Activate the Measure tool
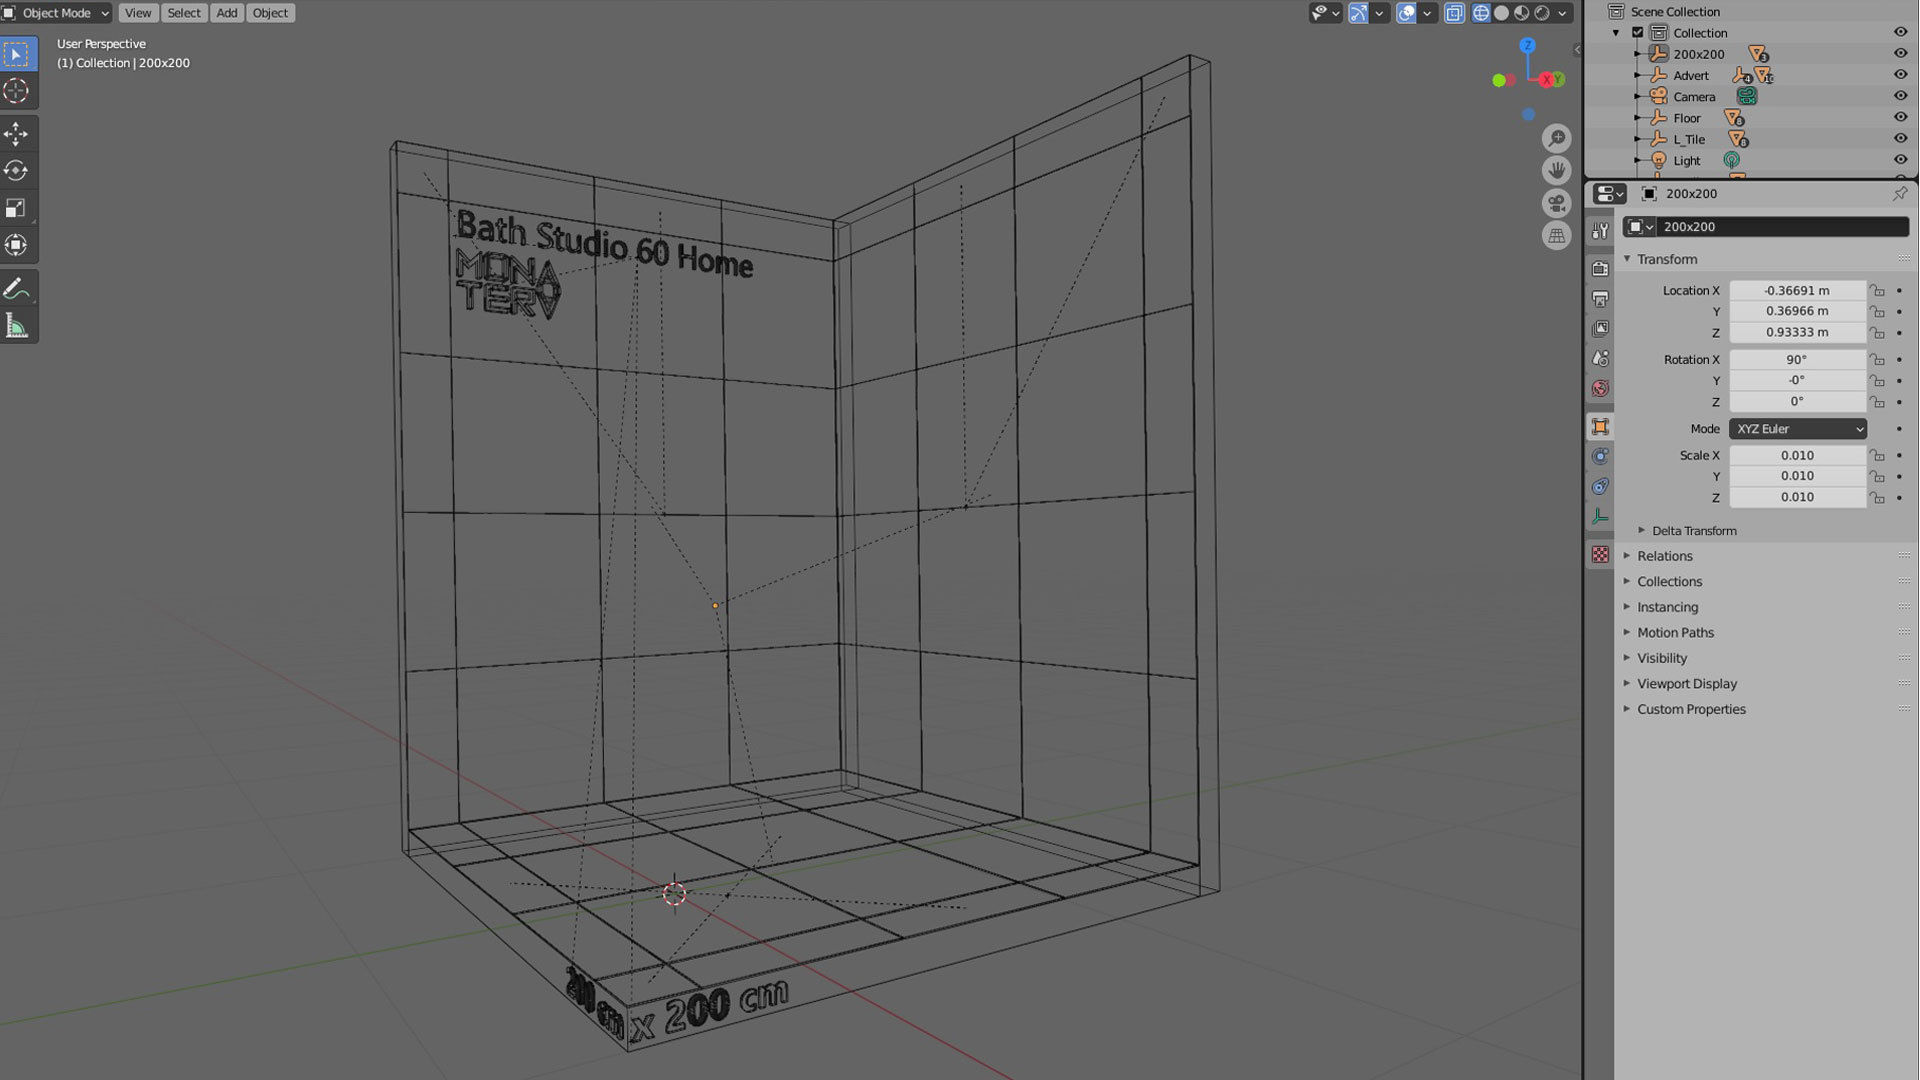Viewport: 1920px width, 1080px height. click(x=17, y=326)
